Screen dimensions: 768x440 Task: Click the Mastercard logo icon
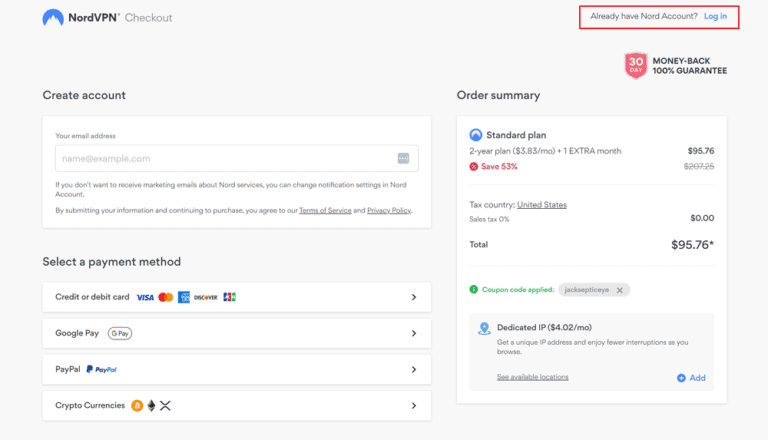tap(166, 297)
